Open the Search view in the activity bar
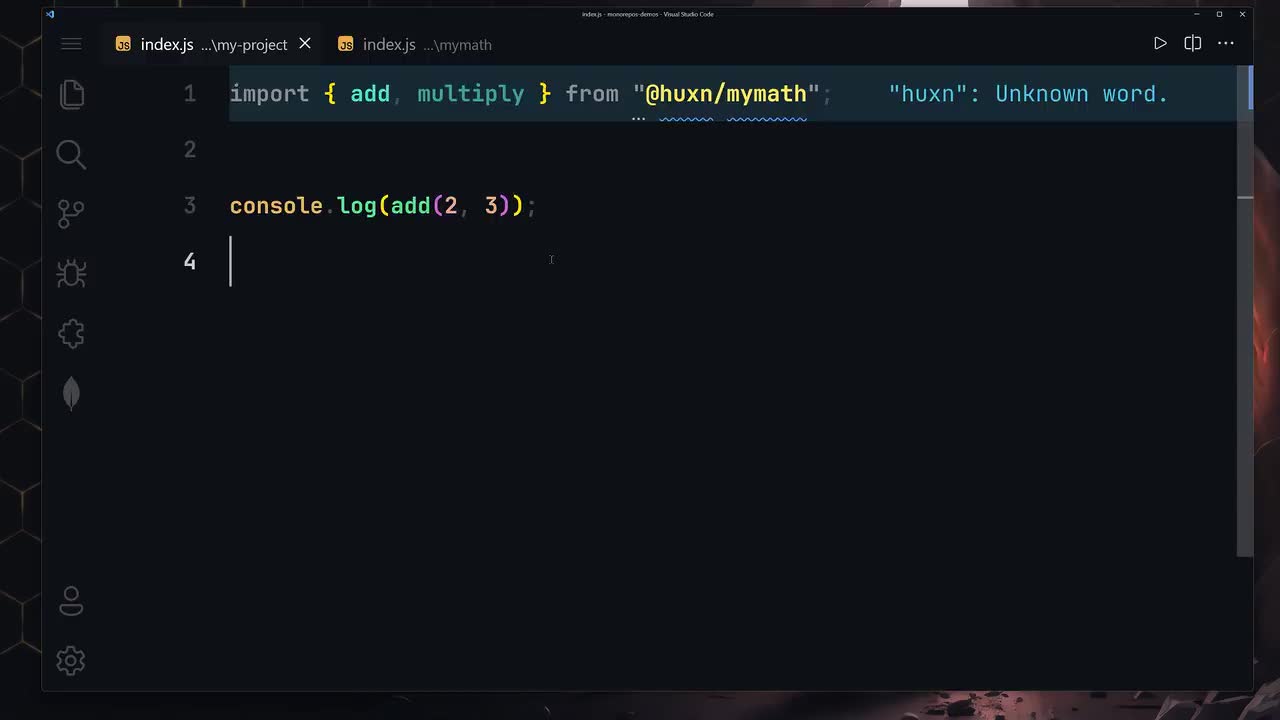The width and height of the screenshot is (1280, 720). click(71, 154)
